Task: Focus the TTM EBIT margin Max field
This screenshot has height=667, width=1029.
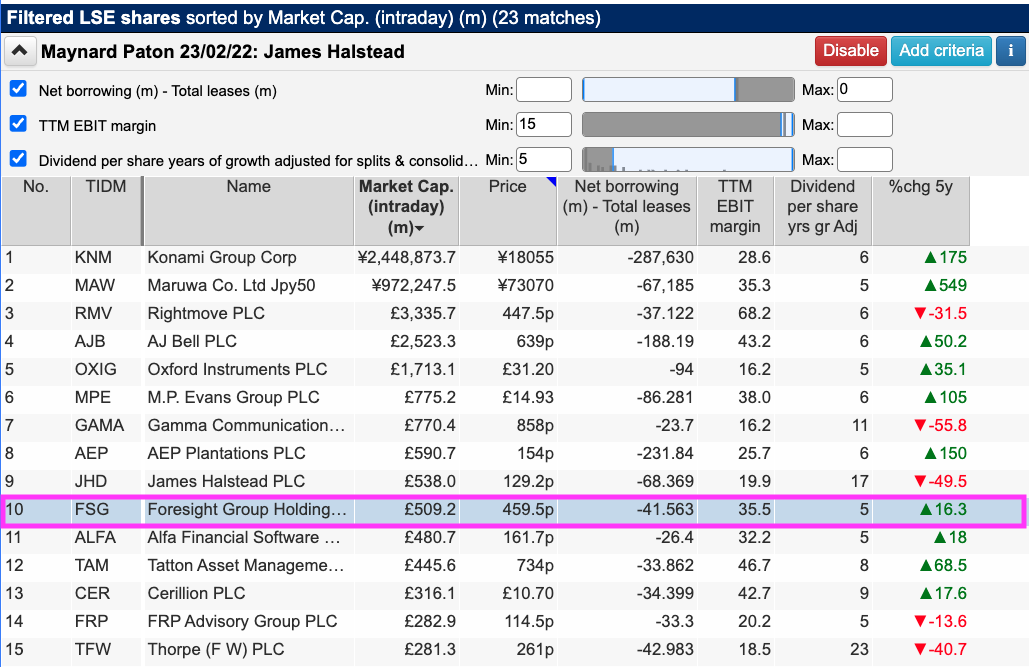Action: click(x=864, y=125)
